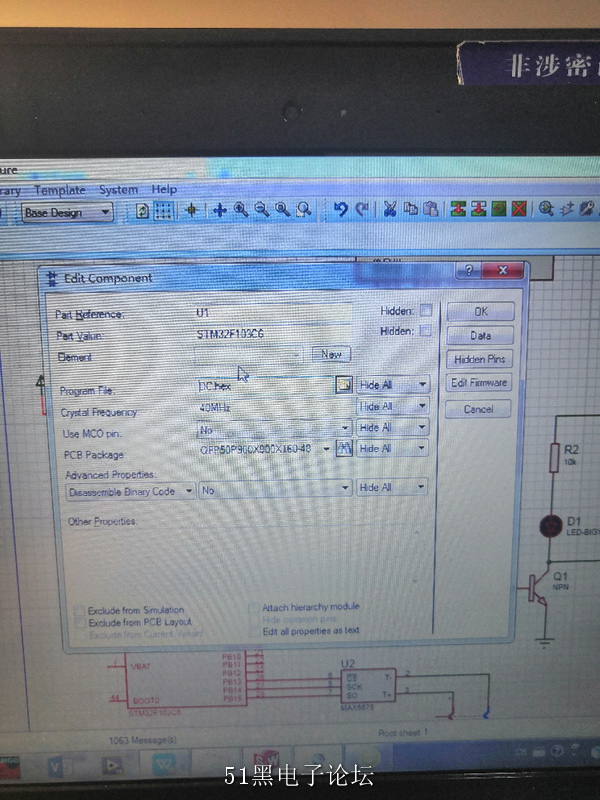The width and height of the screenshot is (600, 800).
Task: Click the center at cursor pan icon
Action: [220, 210]
